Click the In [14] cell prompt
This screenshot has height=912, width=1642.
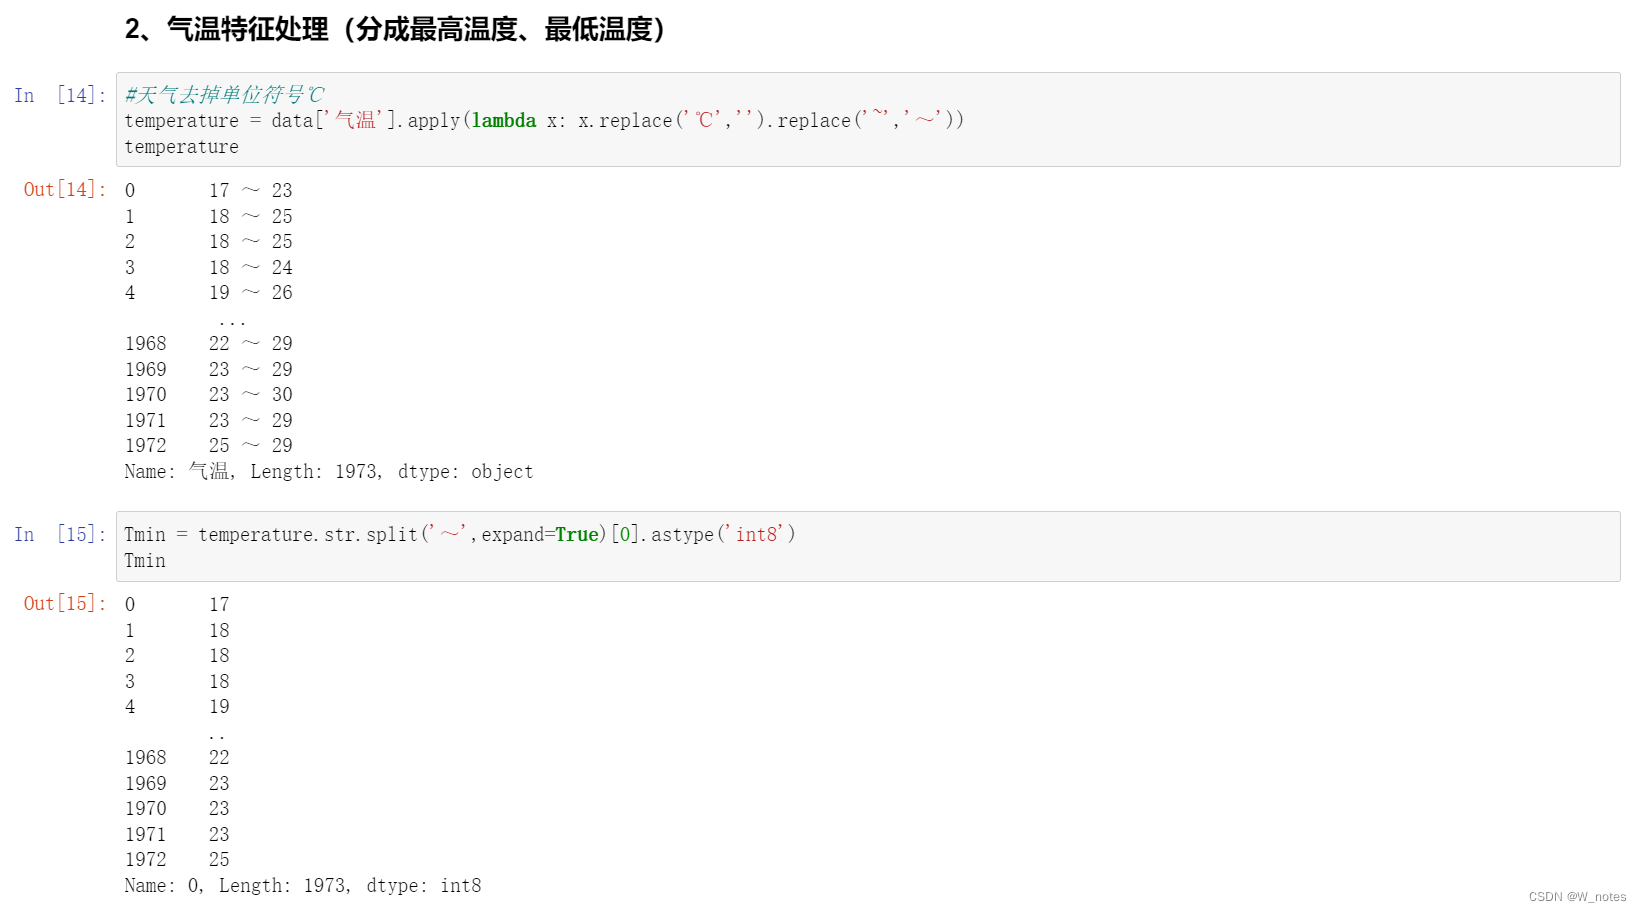[60, 96]
